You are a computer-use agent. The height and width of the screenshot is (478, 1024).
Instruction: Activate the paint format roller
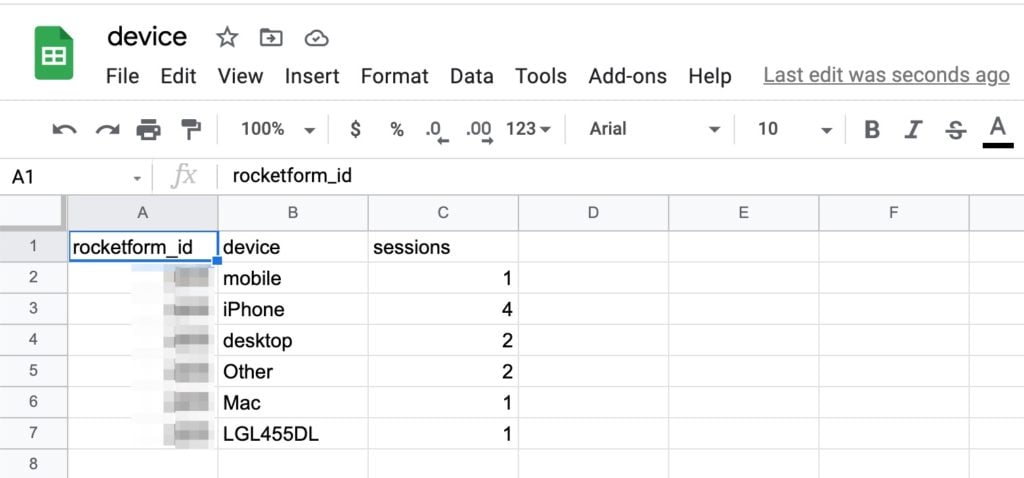coord(190,129)
